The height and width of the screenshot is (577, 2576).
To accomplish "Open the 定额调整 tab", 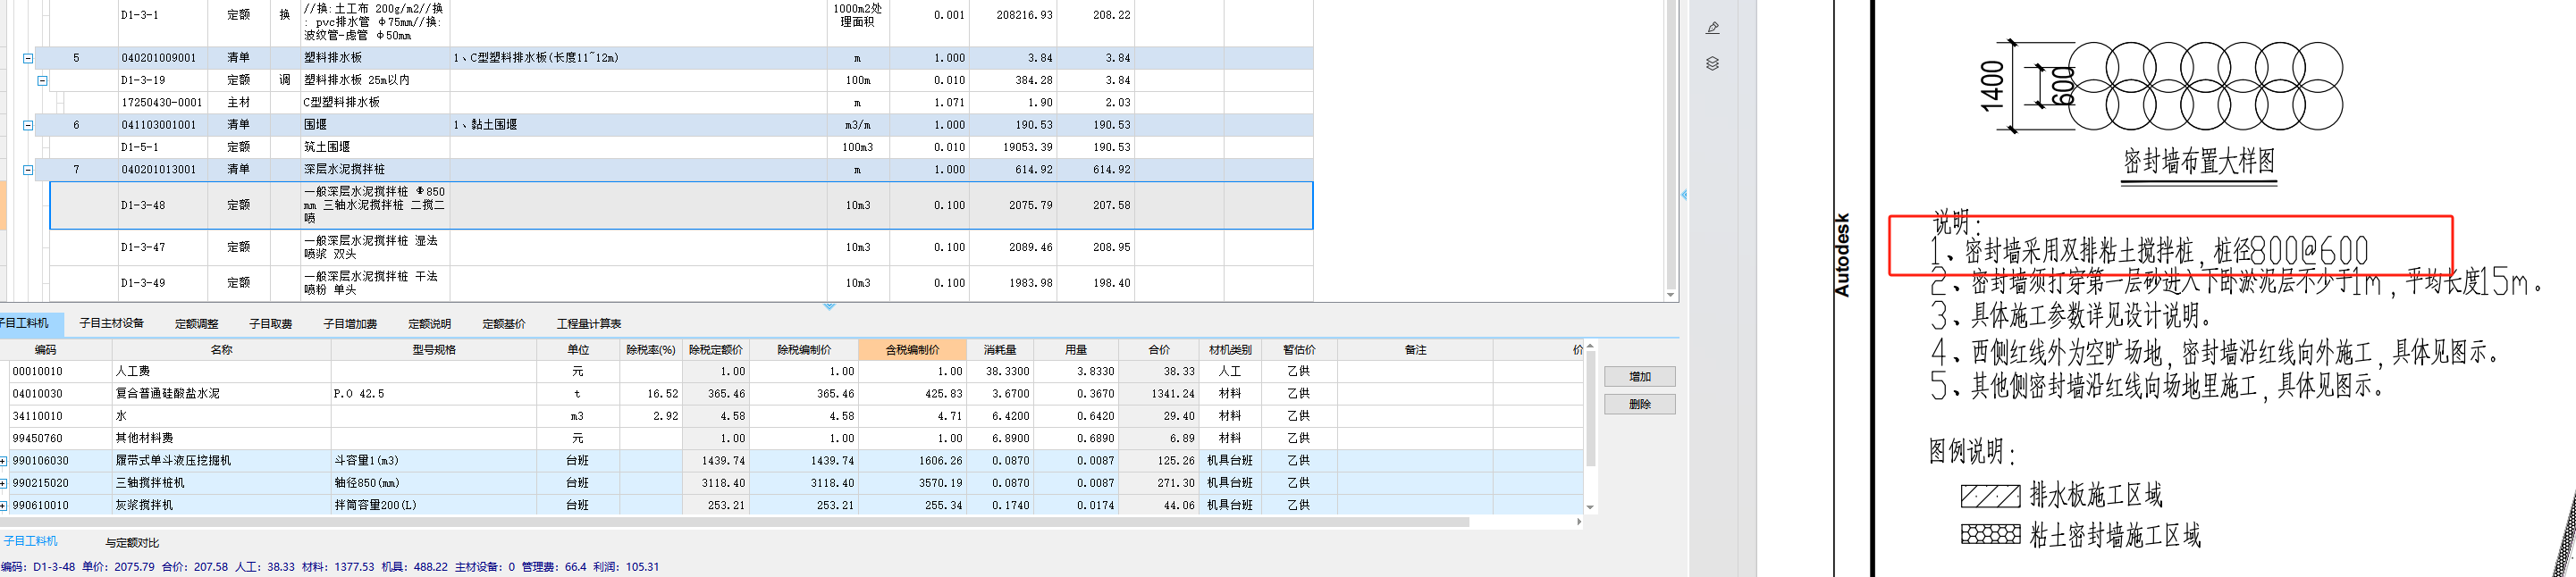I will (197, 324).
